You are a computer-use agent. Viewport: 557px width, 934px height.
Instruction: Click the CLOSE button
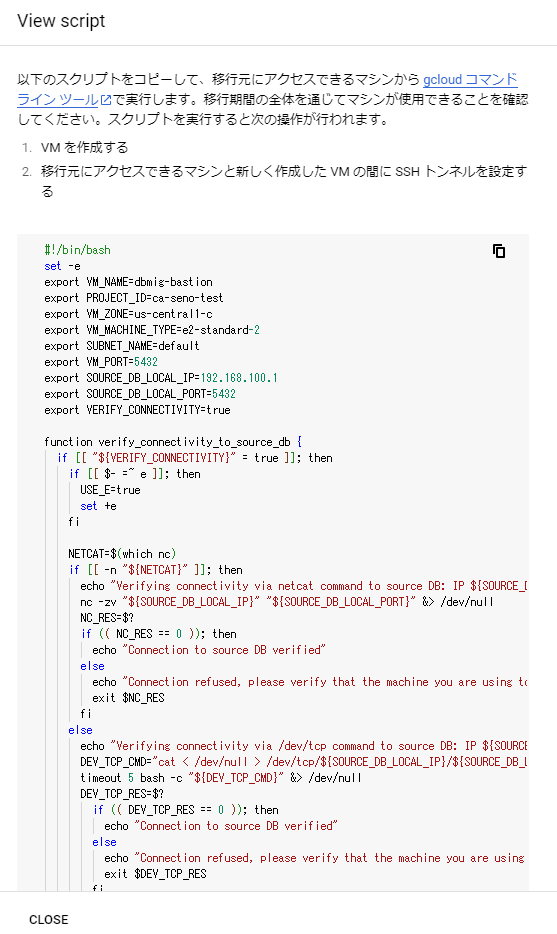point(49,919)
